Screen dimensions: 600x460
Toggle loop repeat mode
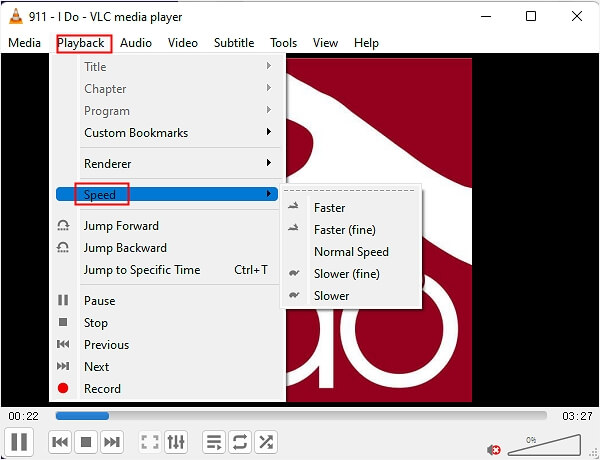click(x=240, y=442)
